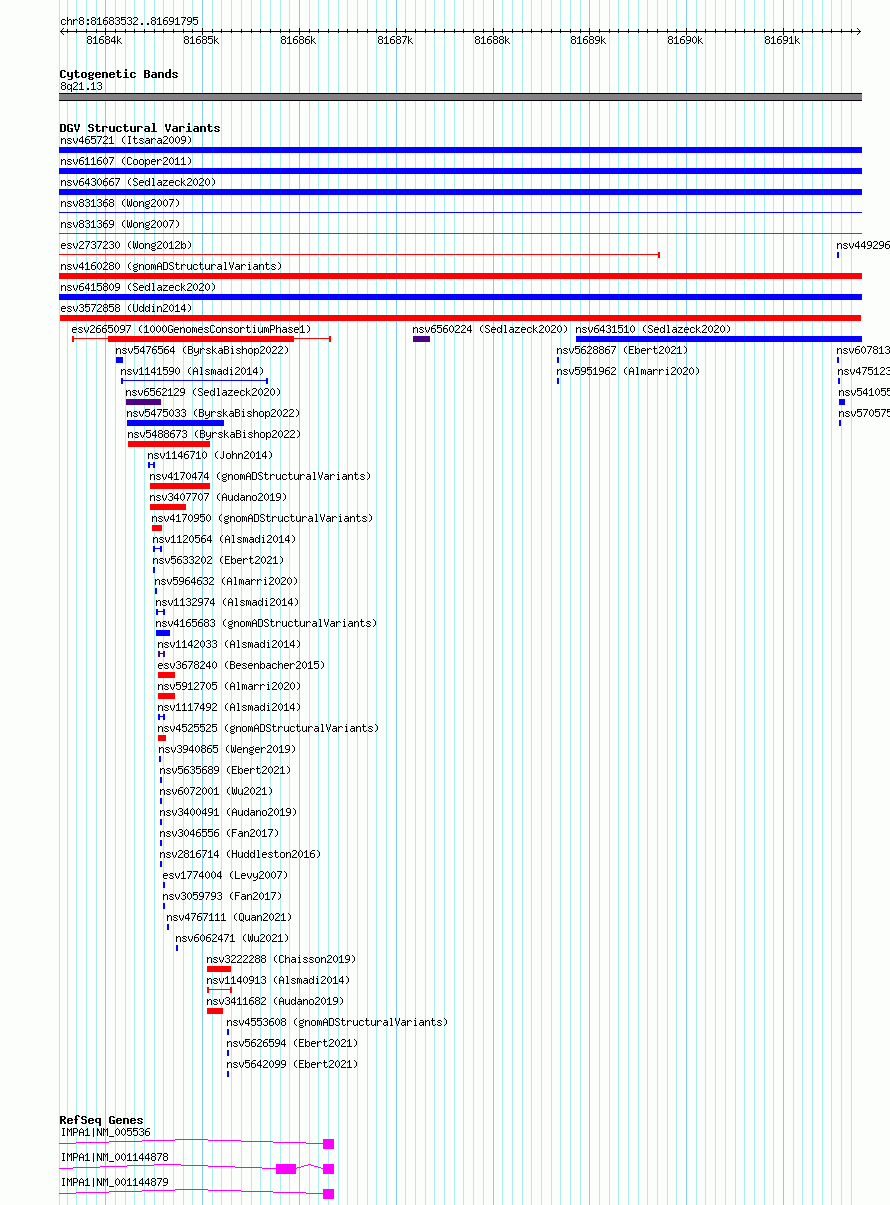Open esv1774004 (Levy2007) label
The image size is (890, 1205).
(x=225, y=875)
